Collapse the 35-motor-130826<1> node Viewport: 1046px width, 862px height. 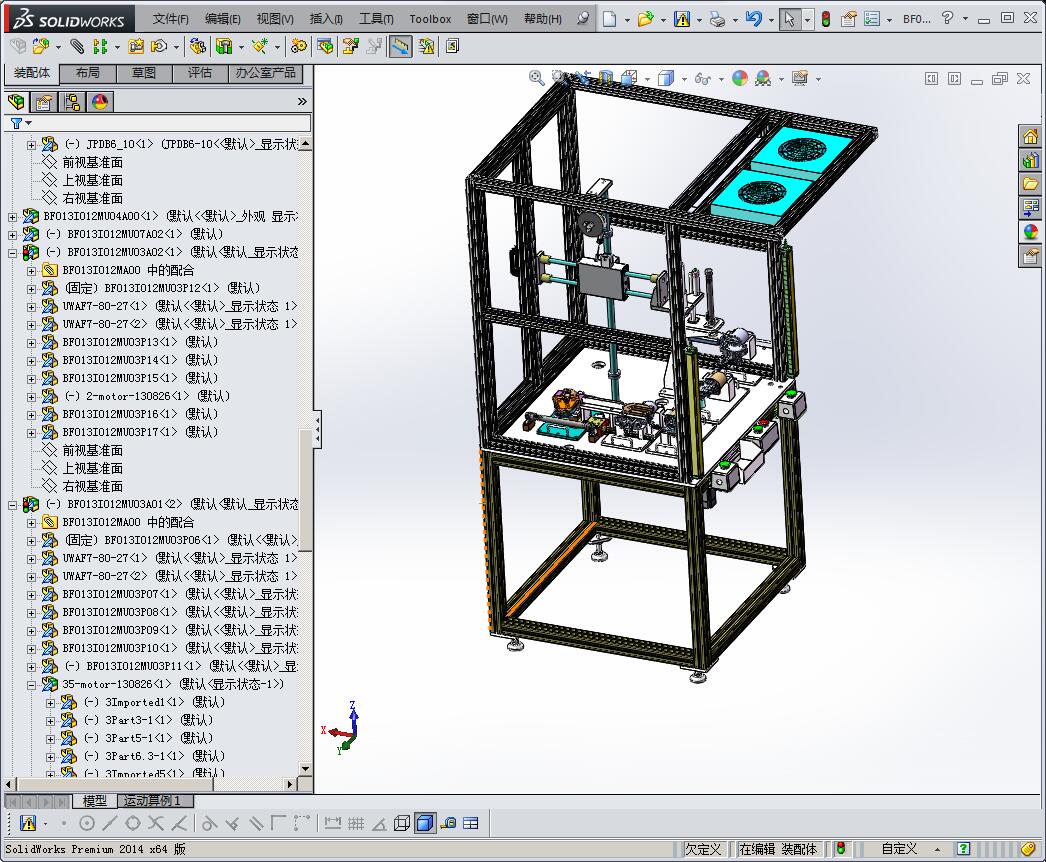coord(31,685)
